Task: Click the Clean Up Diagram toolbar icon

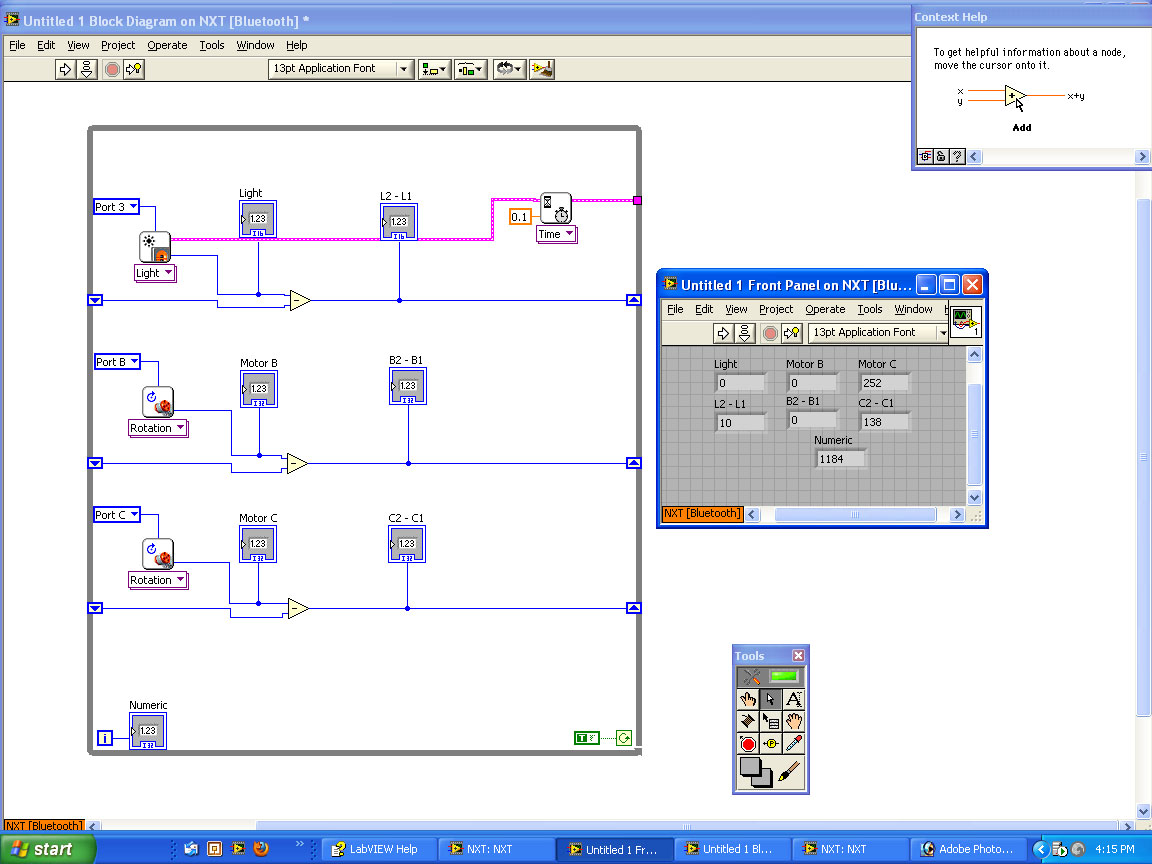Action: [543, 69]
